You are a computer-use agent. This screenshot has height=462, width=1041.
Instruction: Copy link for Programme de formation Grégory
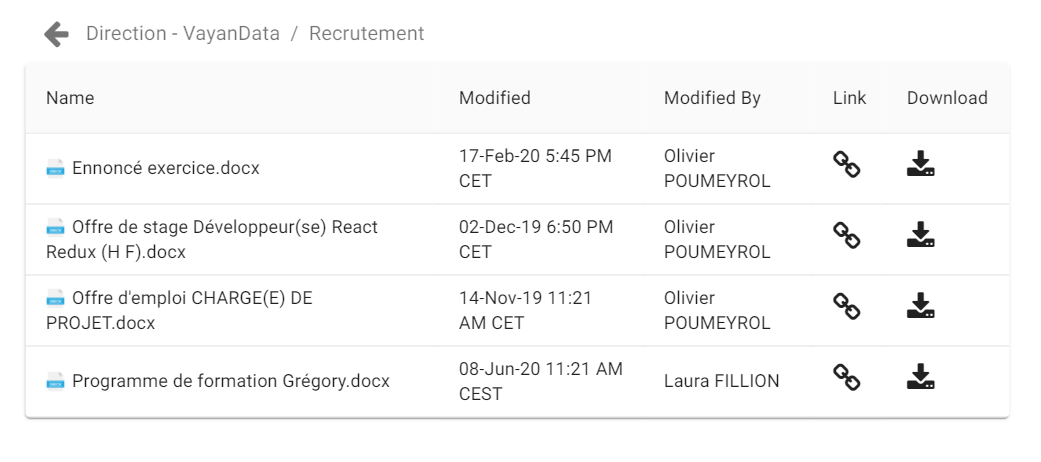(847, 378)
